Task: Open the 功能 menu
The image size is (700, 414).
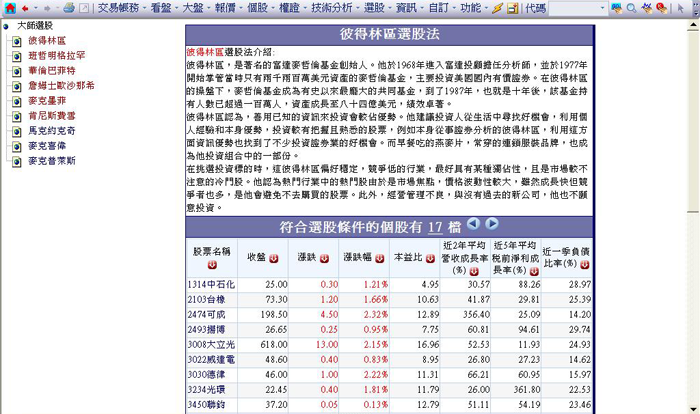Action: click(x=471, y=8)
